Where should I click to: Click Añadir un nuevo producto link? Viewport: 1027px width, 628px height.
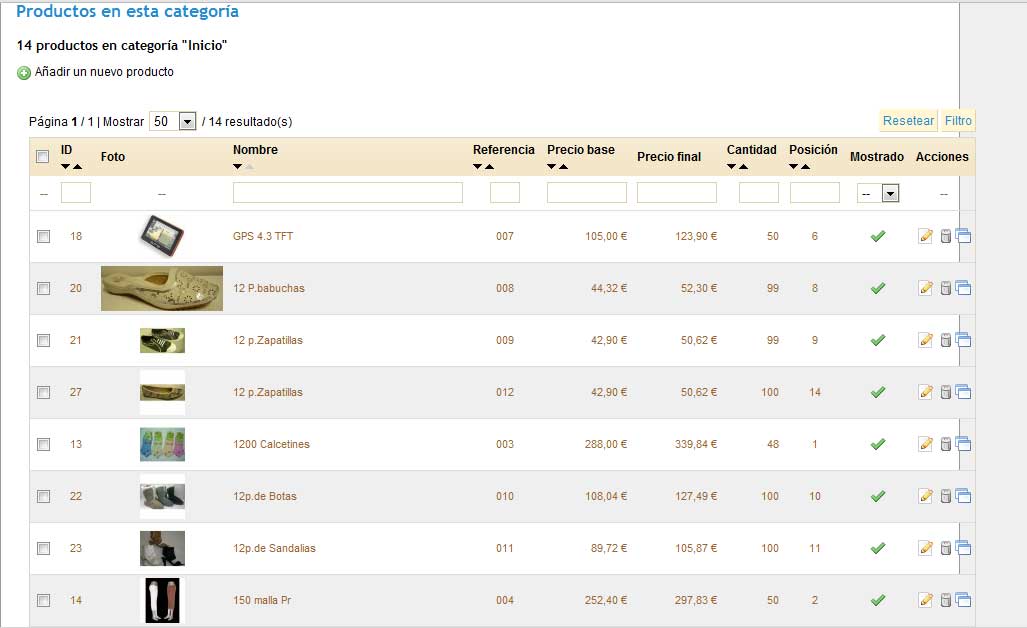104,72
